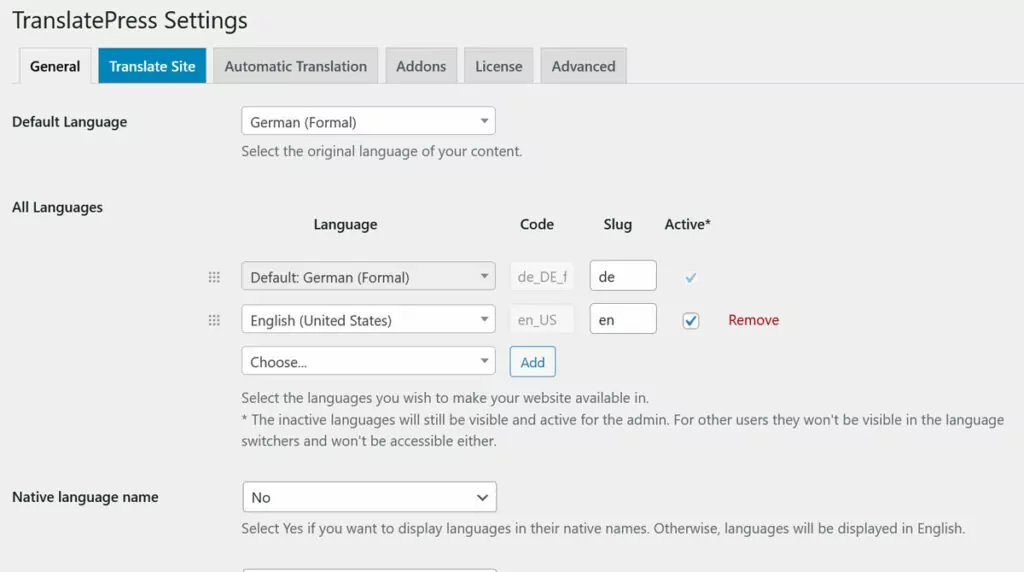Click the text 'Select the original language of your content.'
The height and width of the screenshot is (572, 1024).
(x=381, y=151)
